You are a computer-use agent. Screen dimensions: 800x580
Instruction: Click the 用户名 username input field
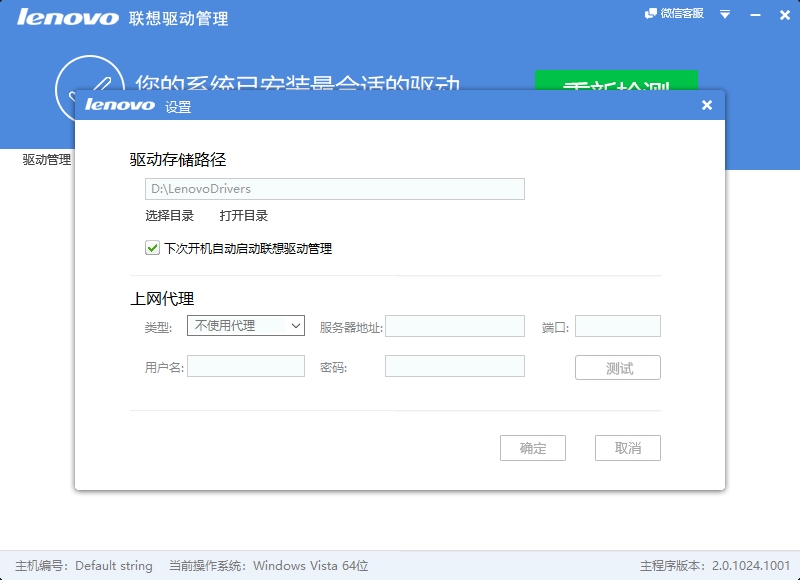click(246, 366)
